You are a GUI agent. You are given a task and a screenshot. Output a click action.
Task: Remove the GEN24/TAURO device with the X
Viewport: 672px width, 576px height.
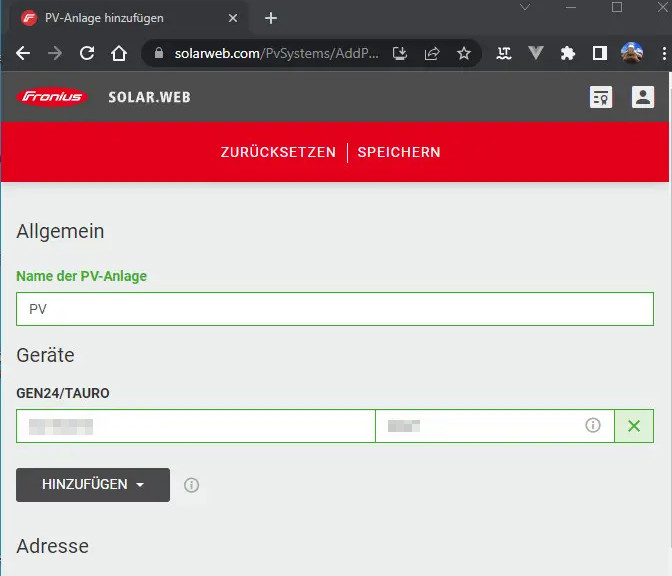point(633,426)
